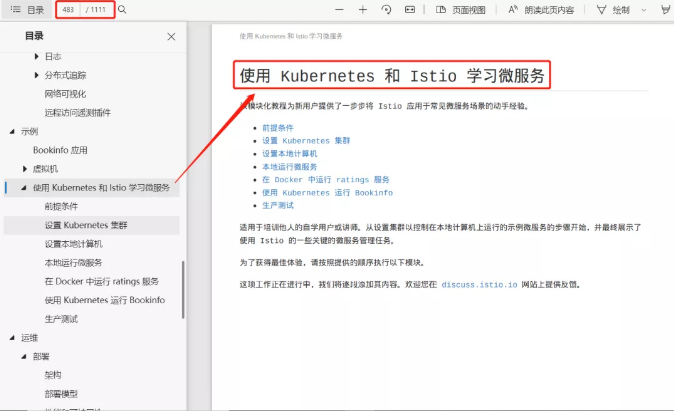Image resolution: width=674 pixels, height=412 pixels.
Task: Expand the 分布式追踪 tree node
Action: point(37,75)
